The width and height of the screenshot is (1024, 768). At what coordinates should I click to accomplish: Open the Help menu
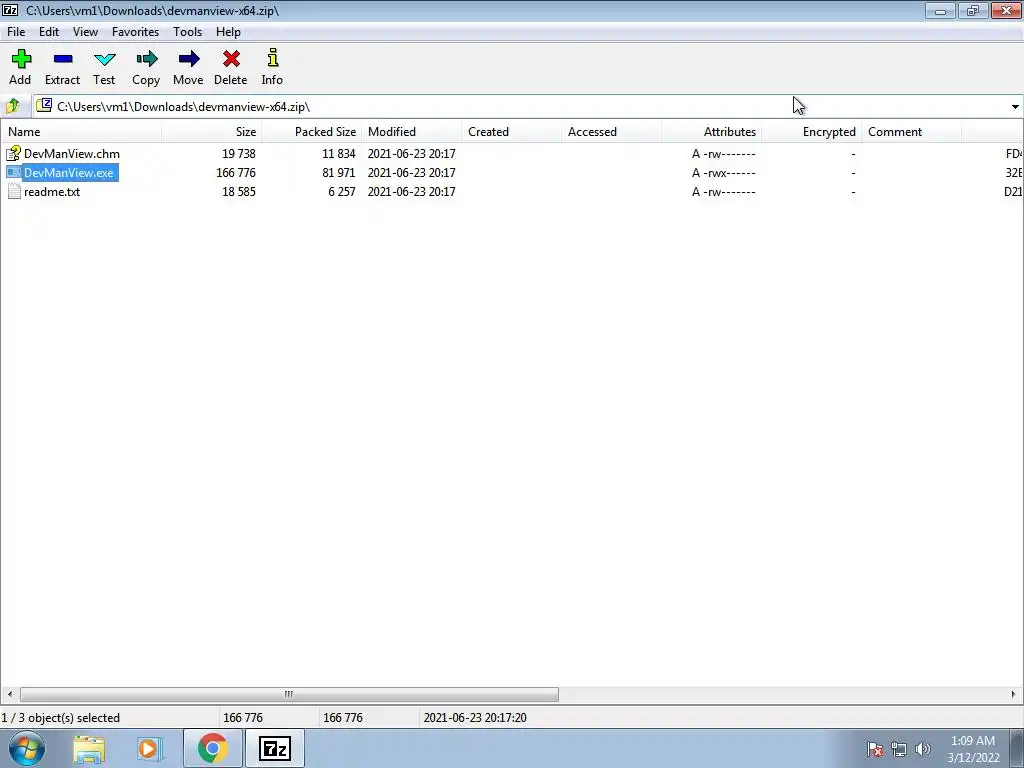229,31
